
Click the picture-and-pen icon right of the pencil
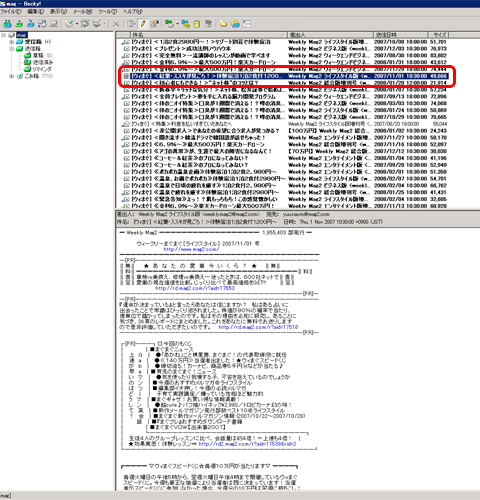154,24
